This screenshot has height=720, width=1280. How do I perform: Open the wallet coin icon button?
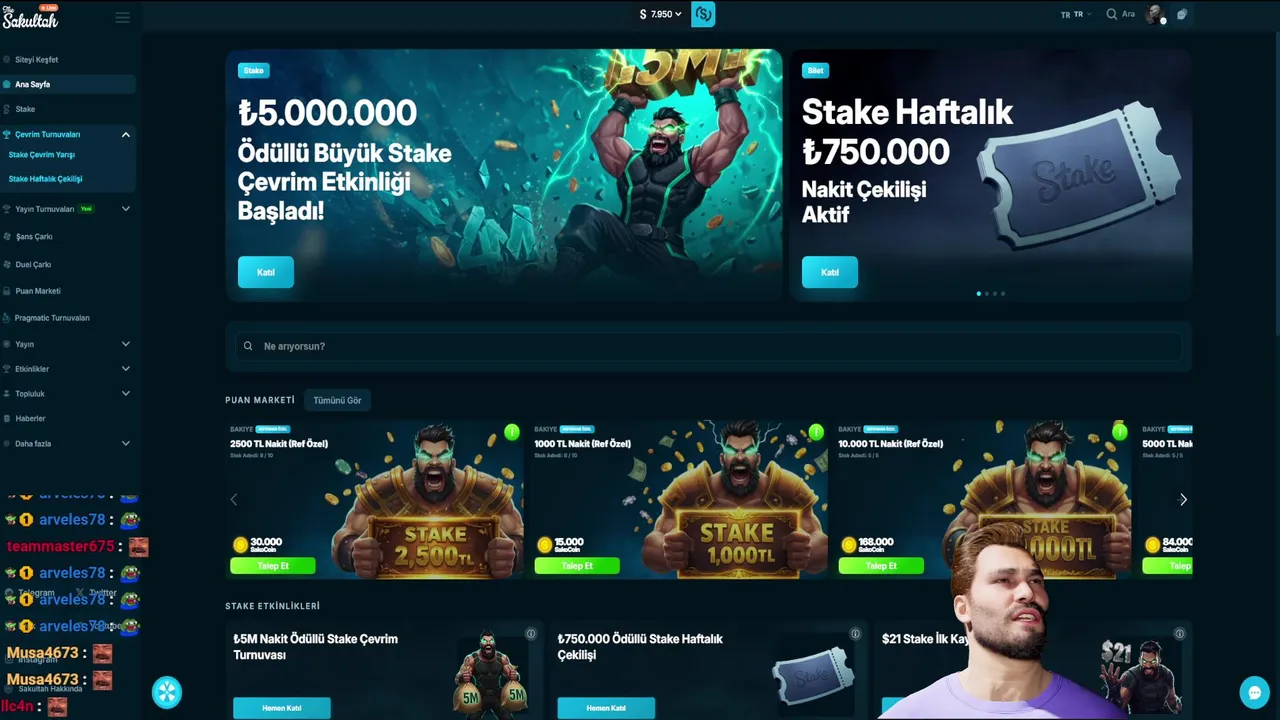703,14
